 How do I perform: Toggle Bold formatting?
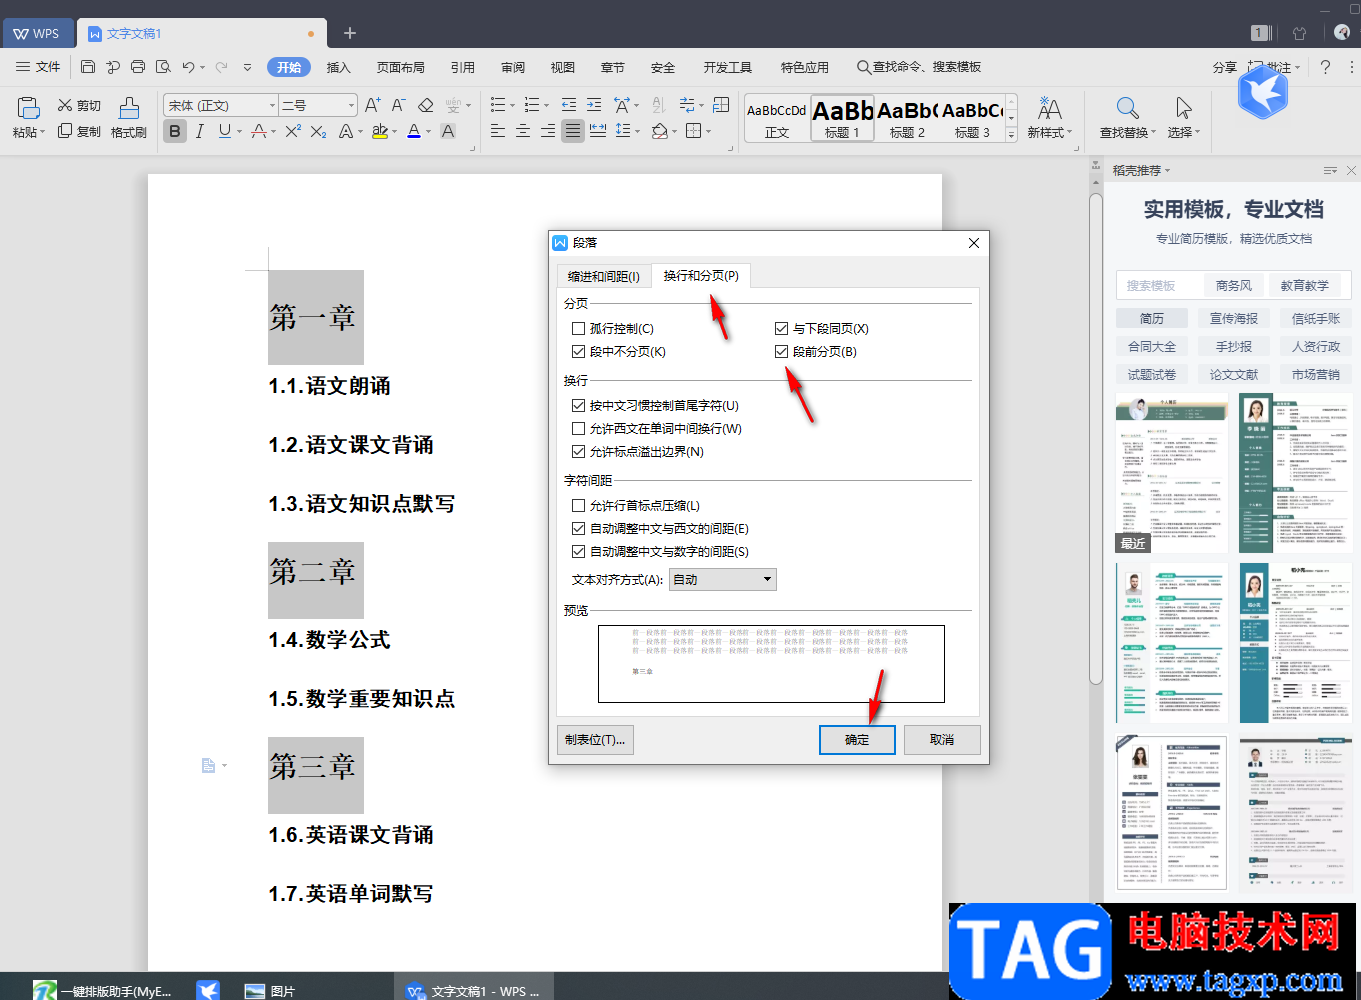(175, 131)
